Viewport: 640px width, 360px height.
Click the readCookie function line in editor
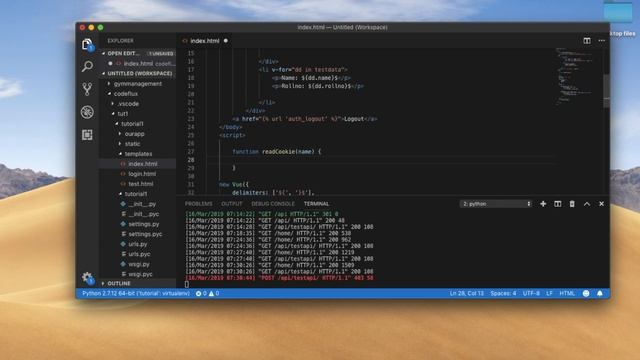point(277,151)
